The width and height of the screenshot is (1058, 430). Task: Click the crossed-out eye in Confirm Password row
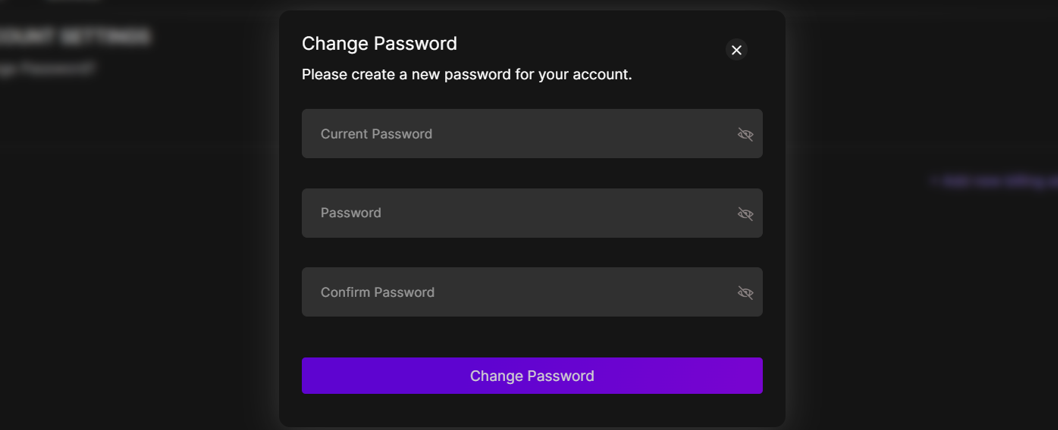[745, 292]
